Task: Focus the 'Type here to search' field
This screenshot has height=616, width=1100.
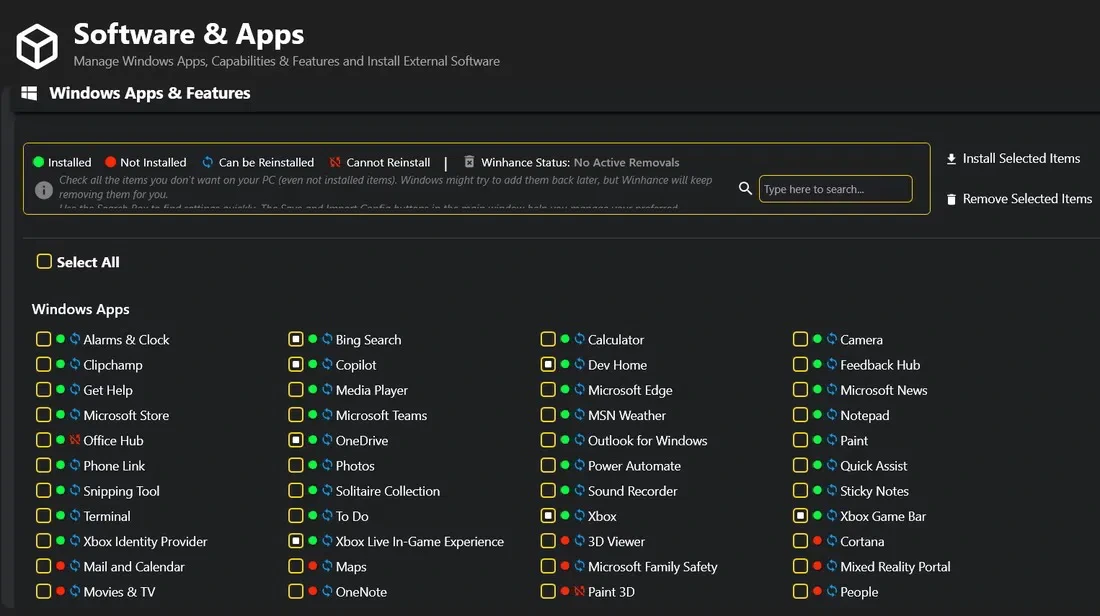Action: tap(835, 189)
